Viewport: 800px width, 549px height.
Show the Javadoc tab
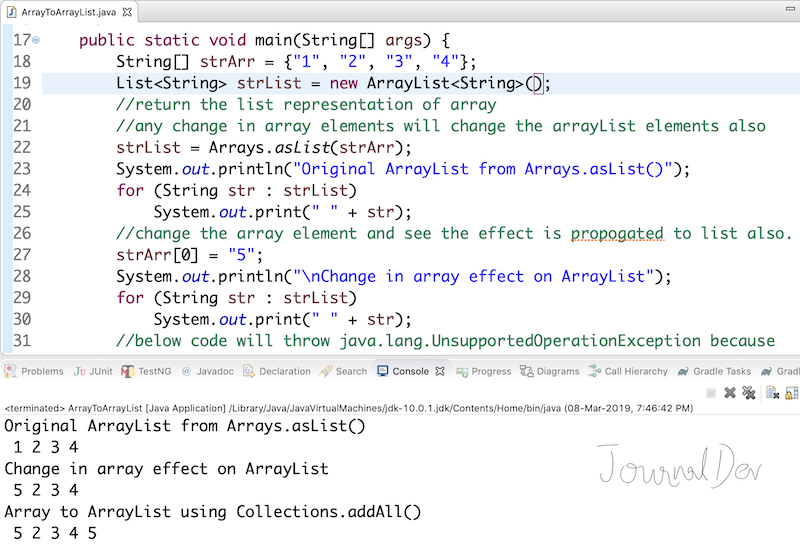(x=208, y=371)
